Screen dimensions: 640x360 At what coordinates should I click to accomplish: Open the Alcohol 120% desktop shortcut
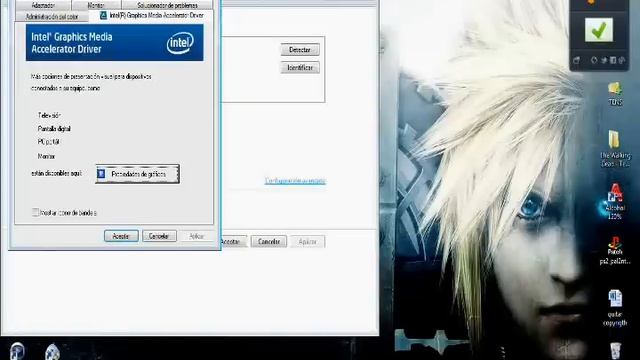615,201
